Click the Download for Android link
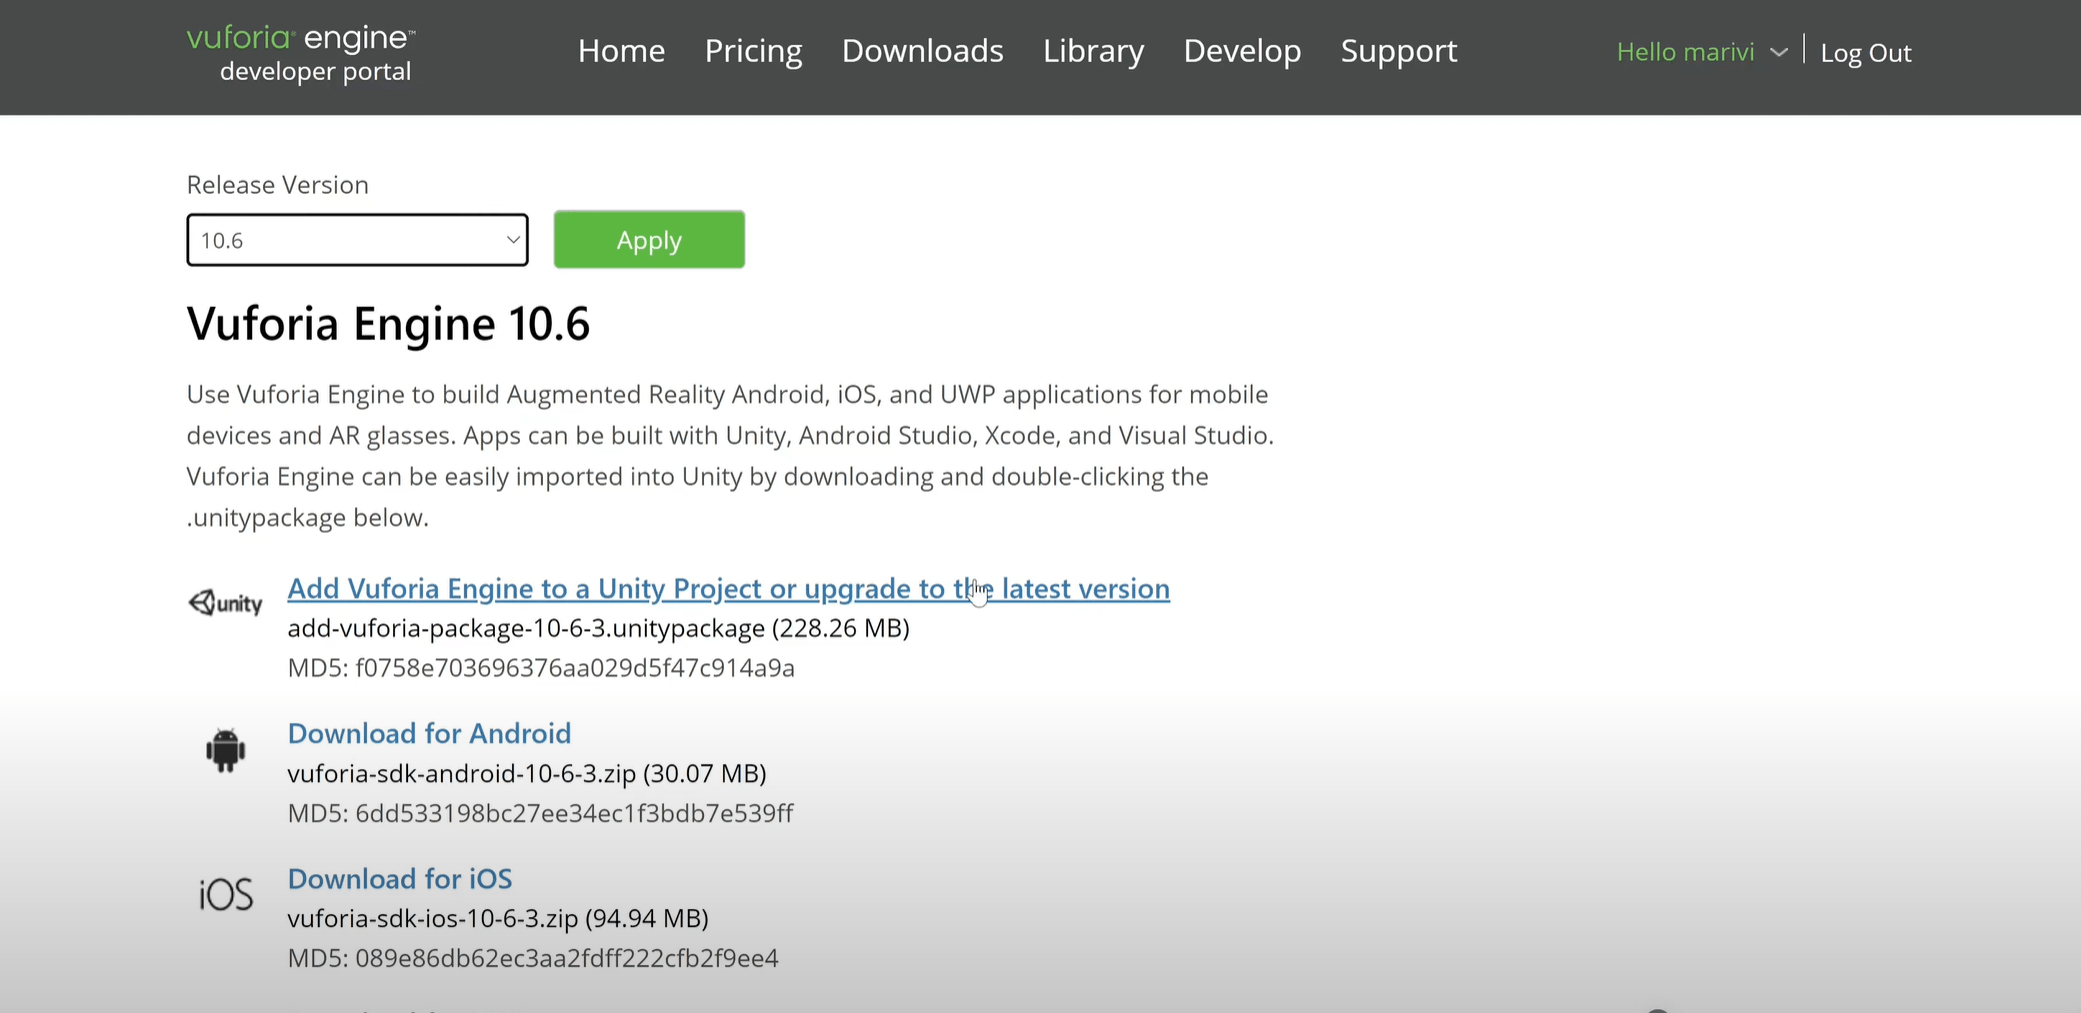The height and width of the screenshot is (1013, 2081). click(x=429, y=733)
